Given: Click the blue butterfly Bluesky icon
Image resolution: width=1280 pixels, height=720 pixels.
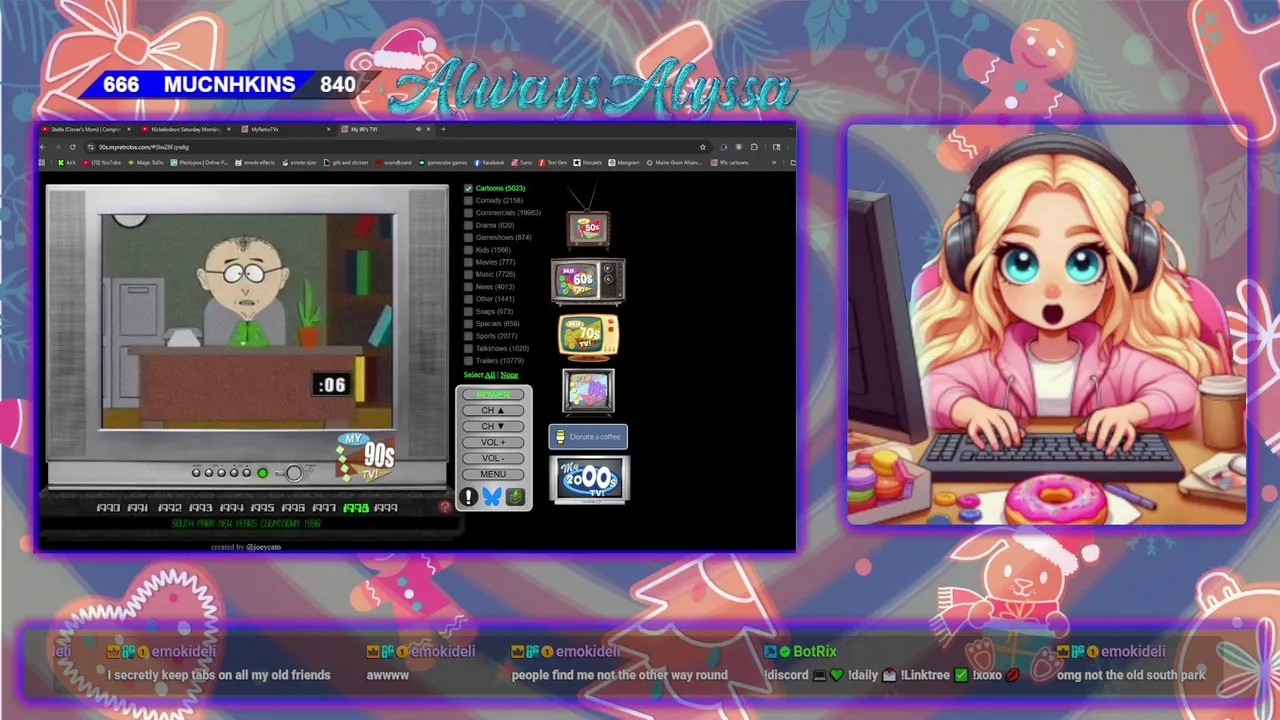Looking at the screenshot, I should click(x=492, y=497).
